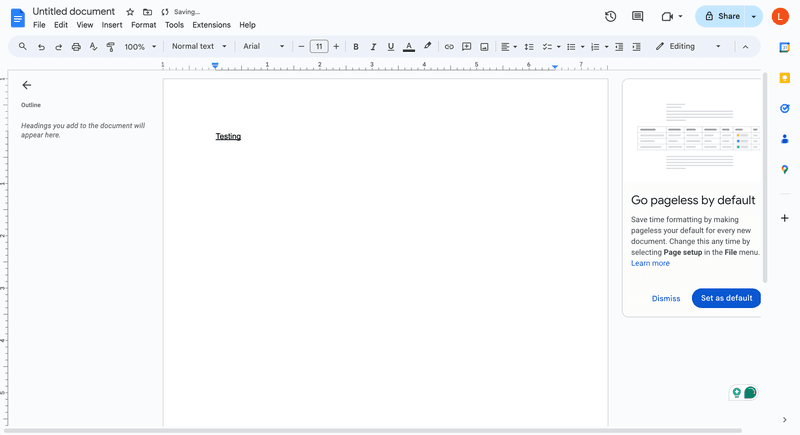Open Google Tasks in the side panel
800x435 pixels.
click(785, 108)
